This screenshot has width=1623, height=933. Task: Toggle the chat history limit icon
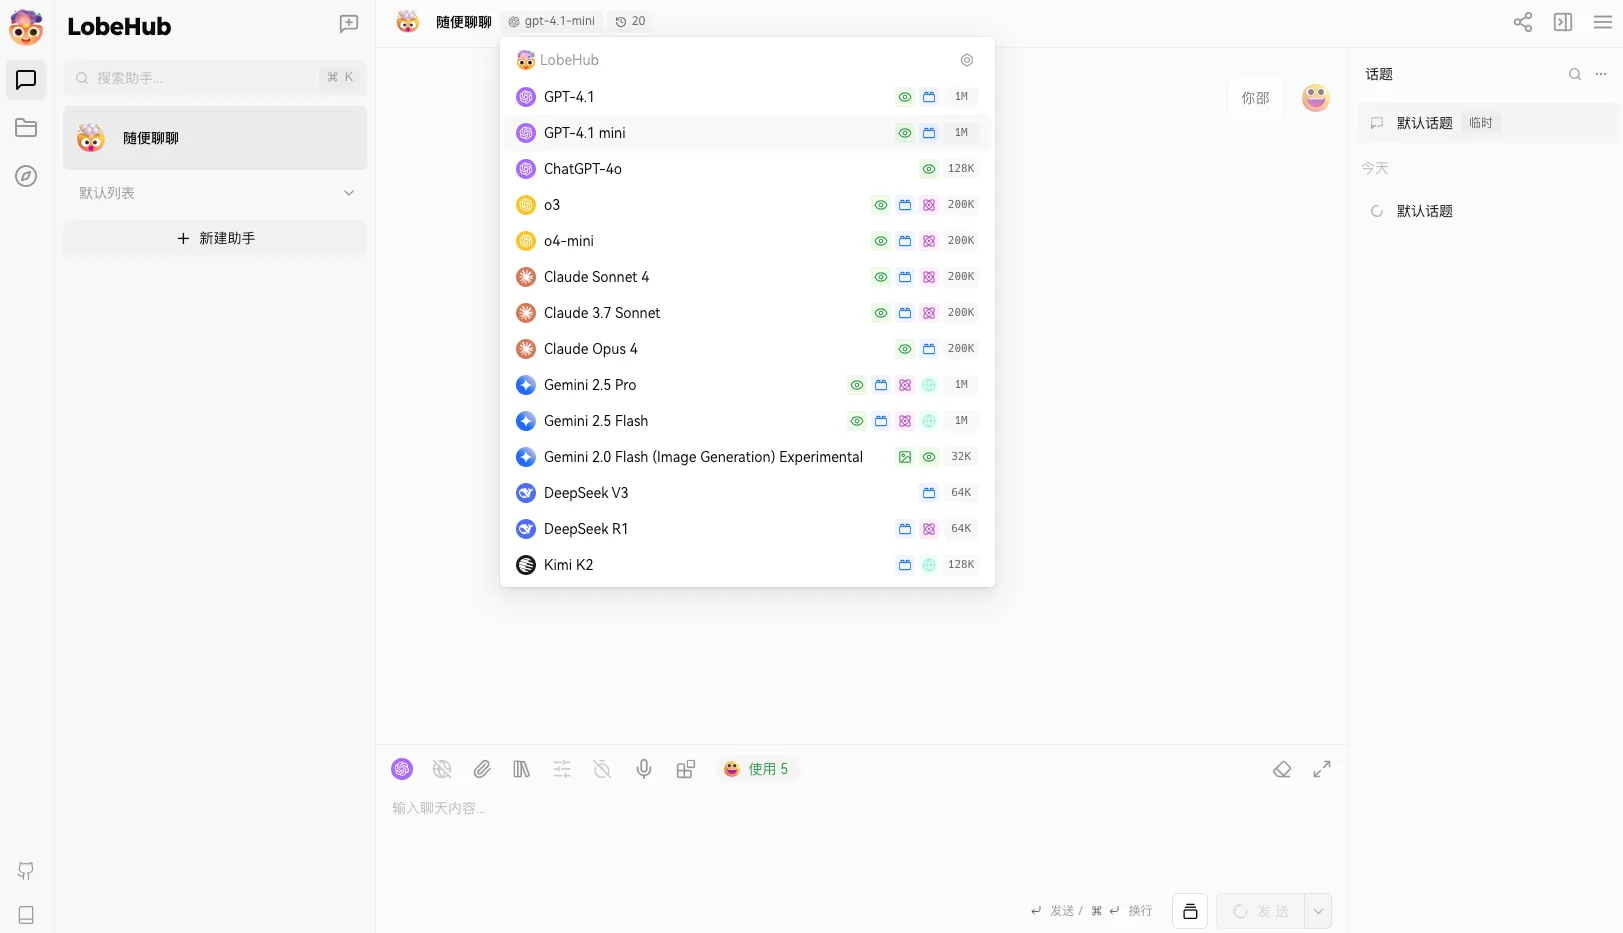(x=602, y=769)
